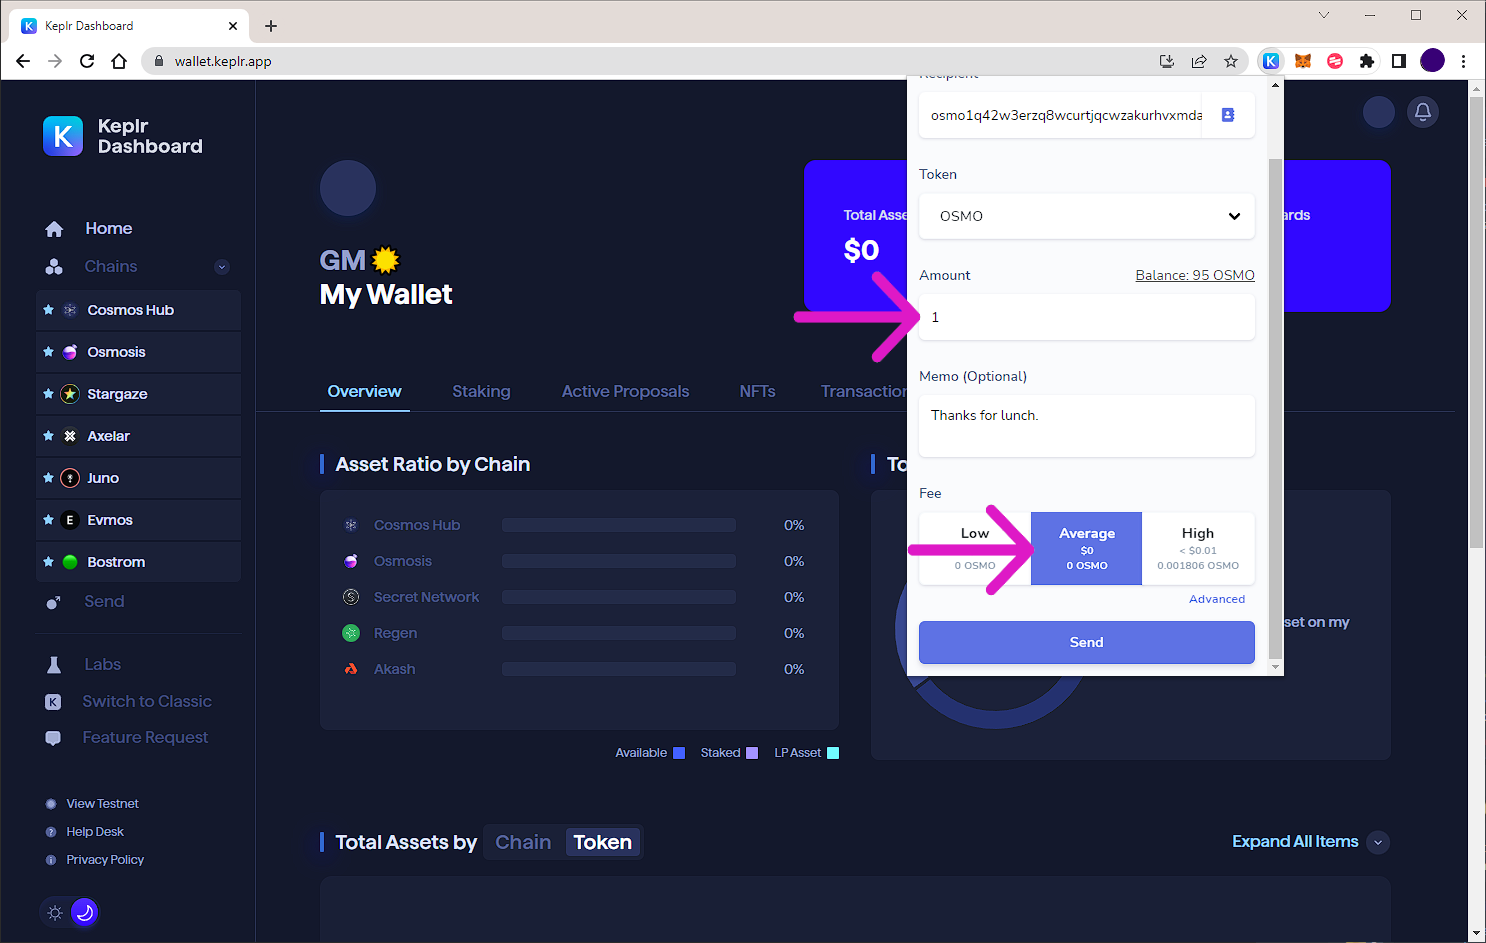Bookmark this page with the star icon
1486x943 pixels.
click(x=1231, y=61)
